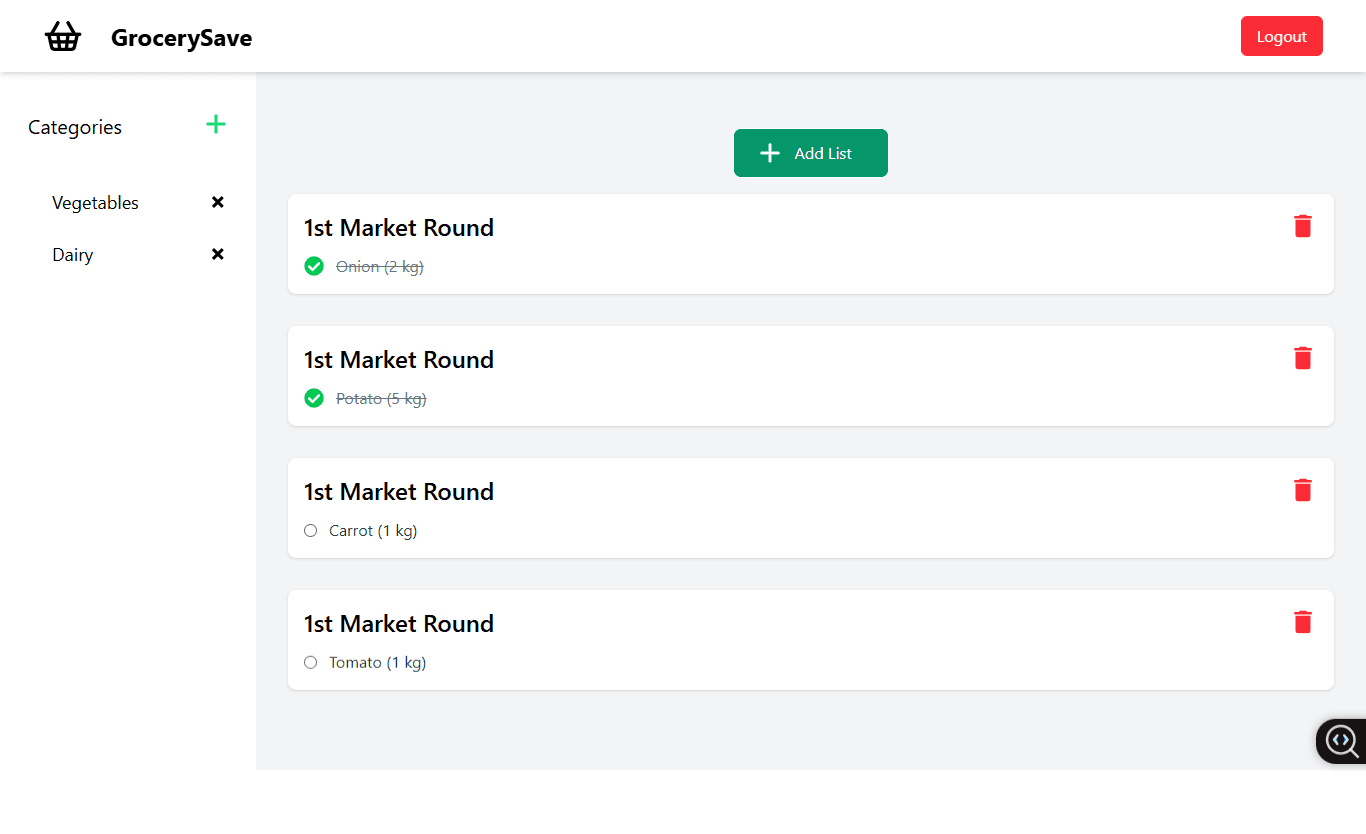Open the GrocerySave home title
1366x834 pixels.
[x=181, y=38]
